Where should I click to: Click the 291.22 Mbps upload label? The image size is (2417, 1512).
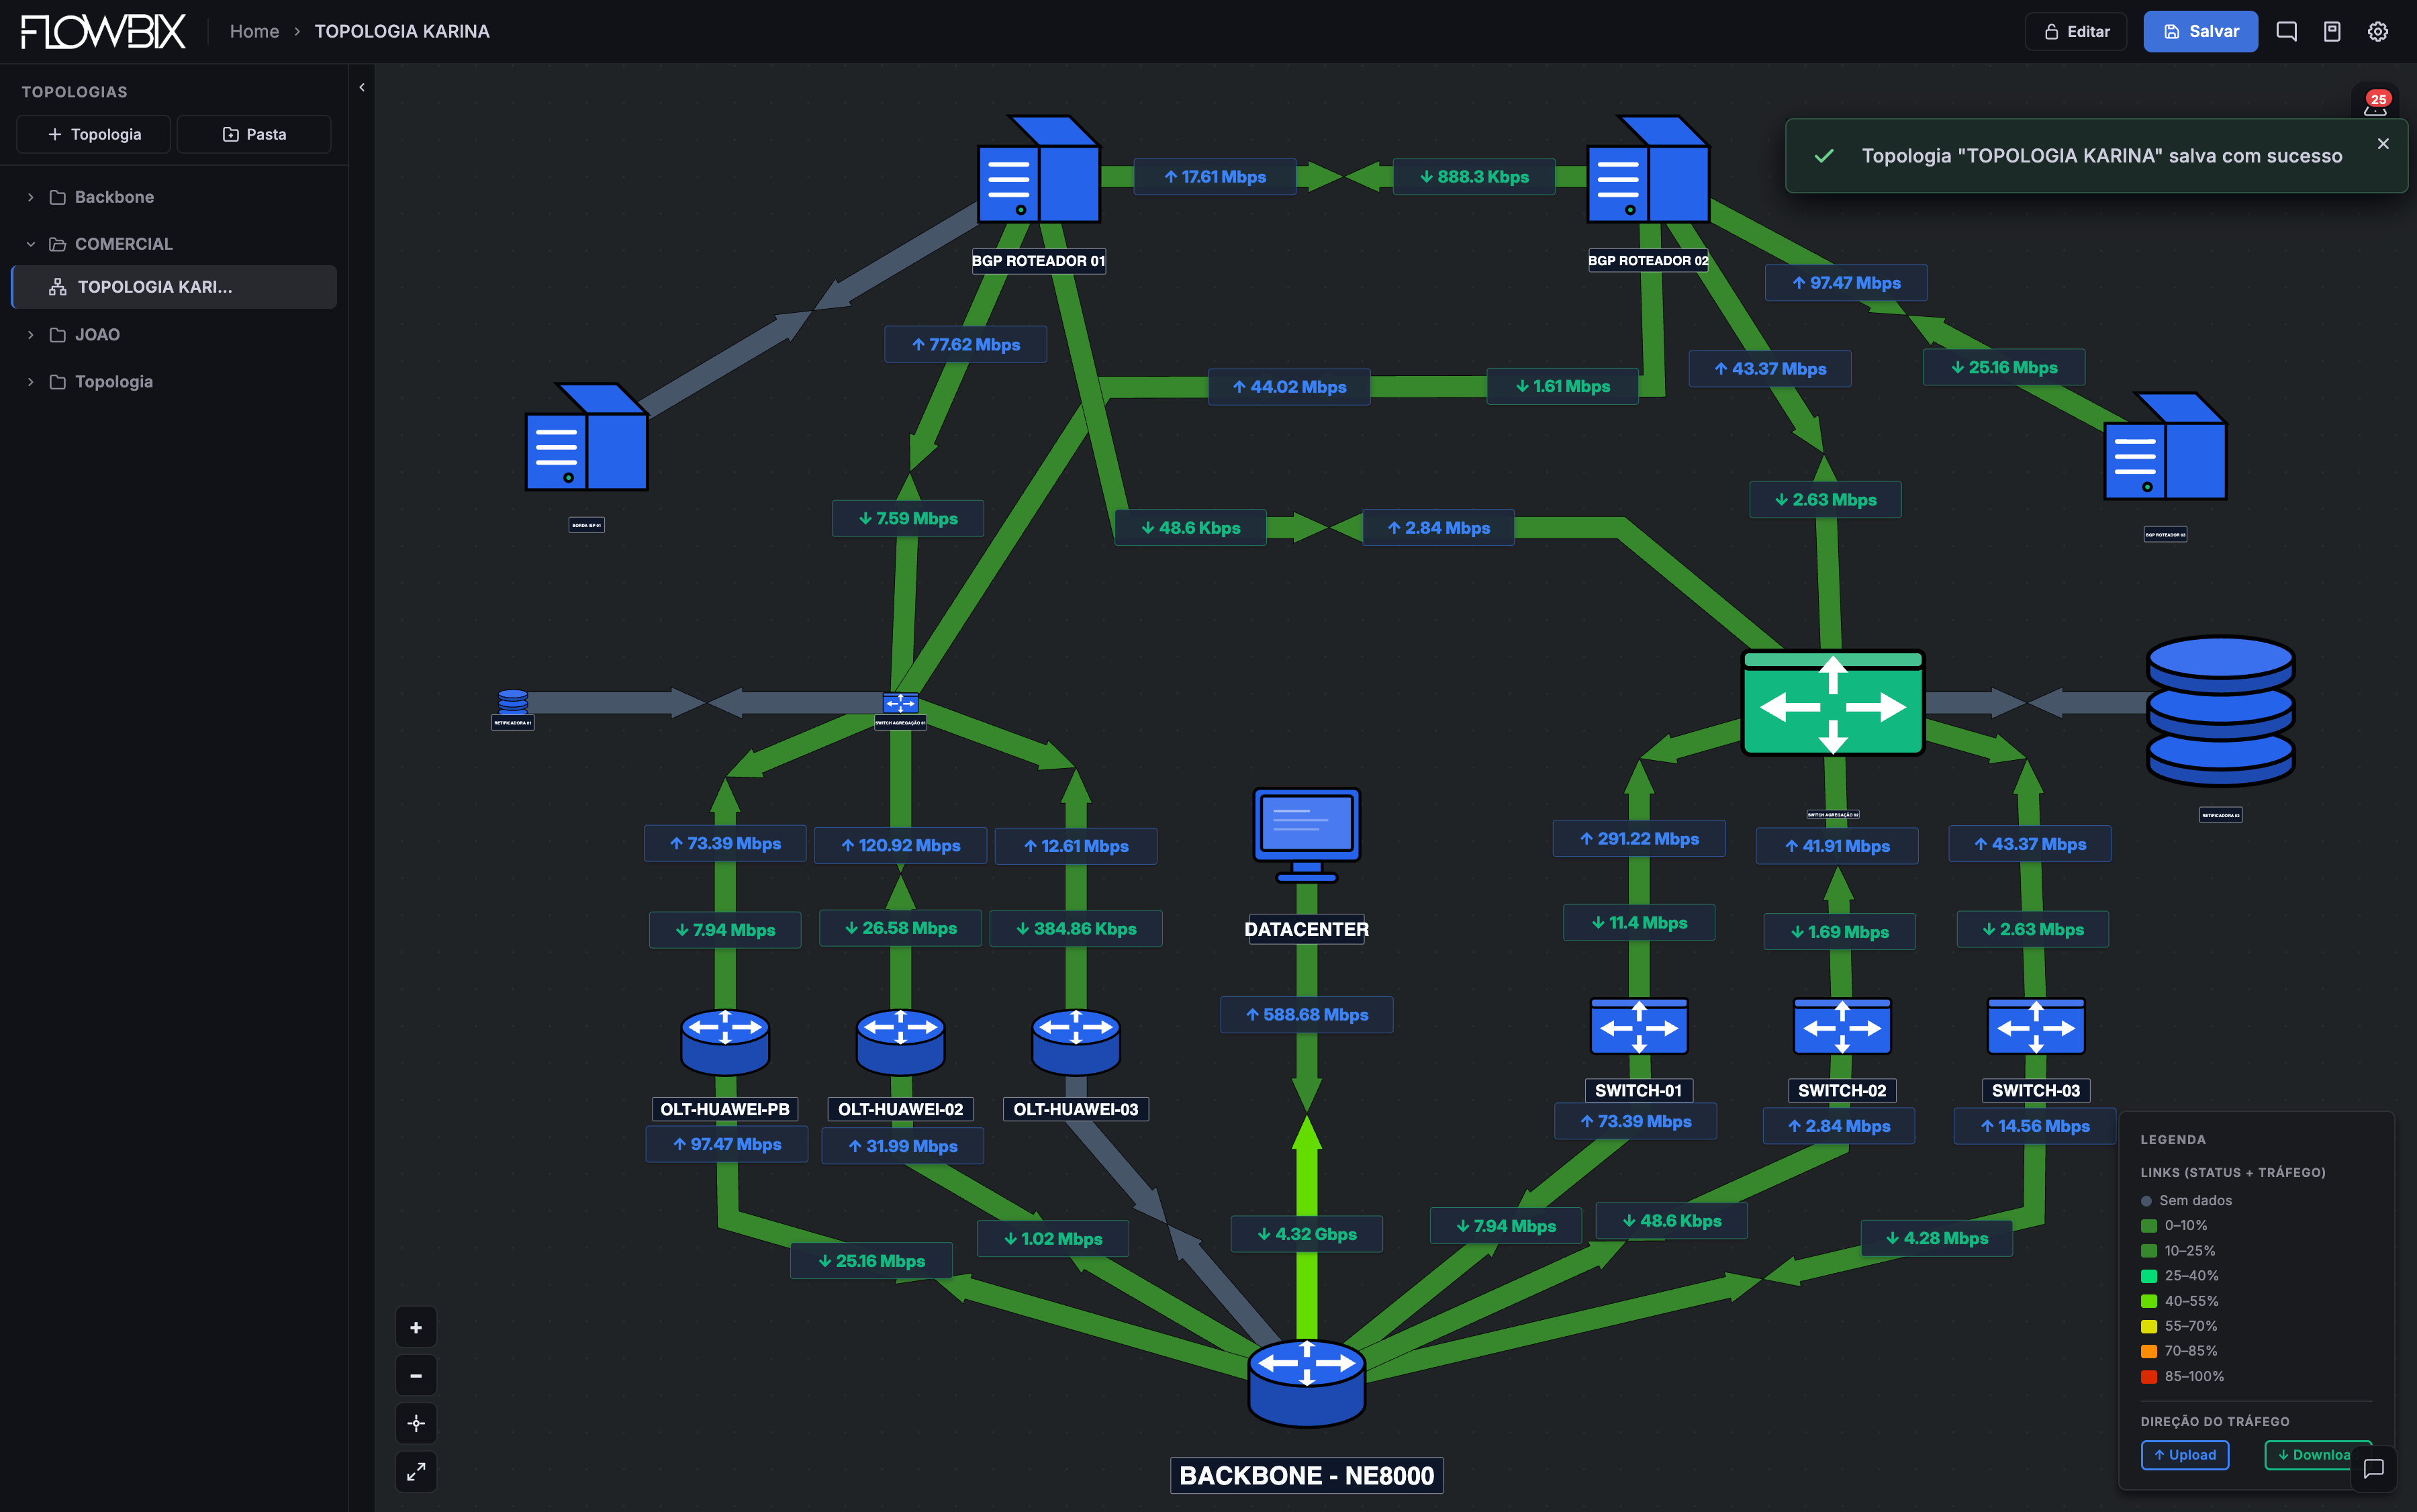[x=1638, y=839]
